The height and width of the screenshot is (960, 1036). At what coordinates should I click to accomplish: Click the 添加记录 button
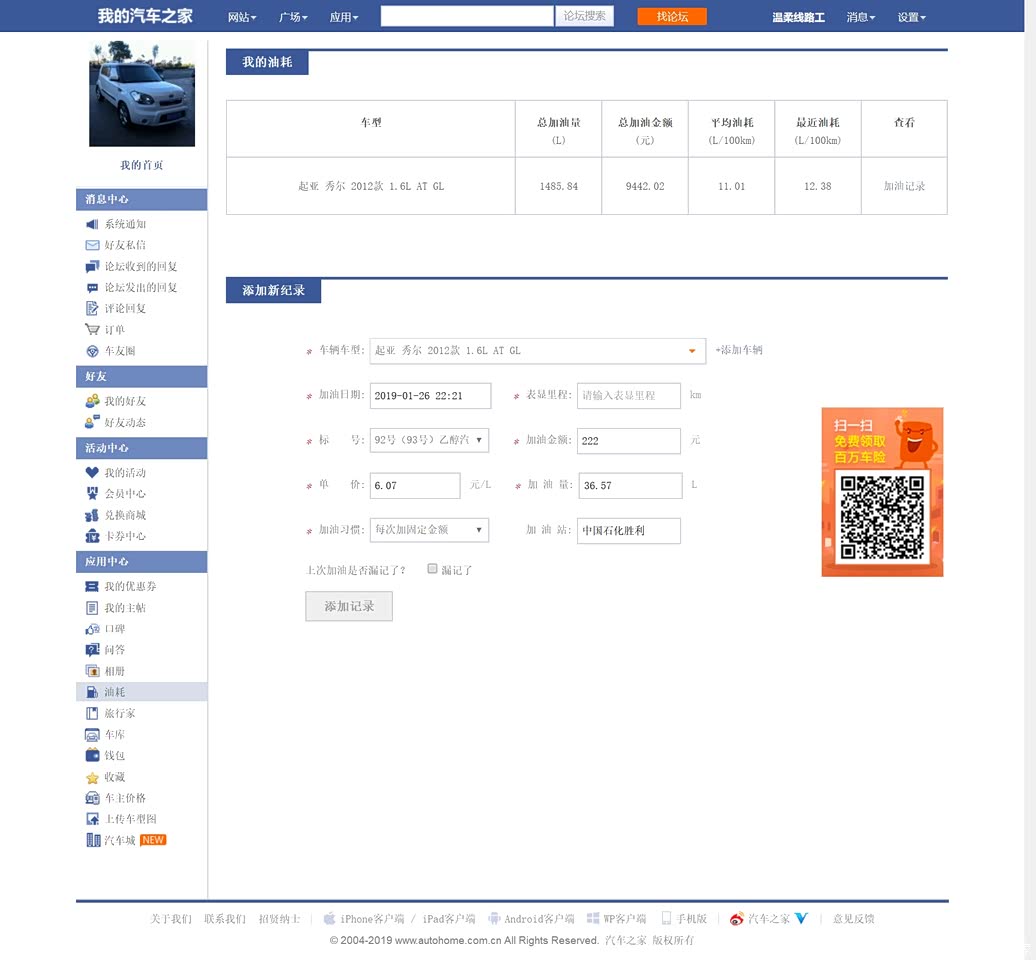point(348,606)
